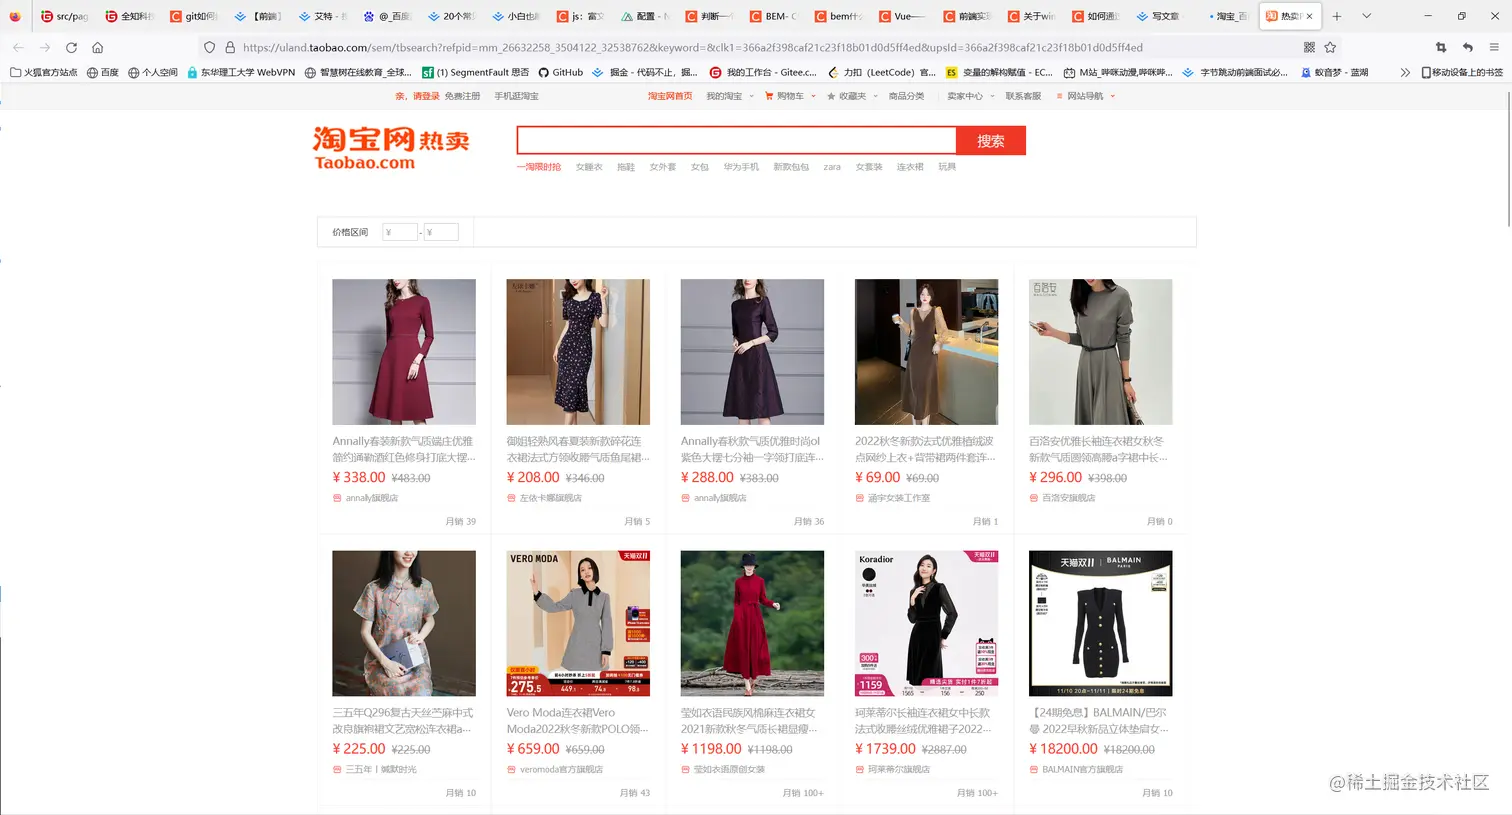Screen dimensions: 1512x815
Task: Click the main search input box
Action: (x=737, y=141)
